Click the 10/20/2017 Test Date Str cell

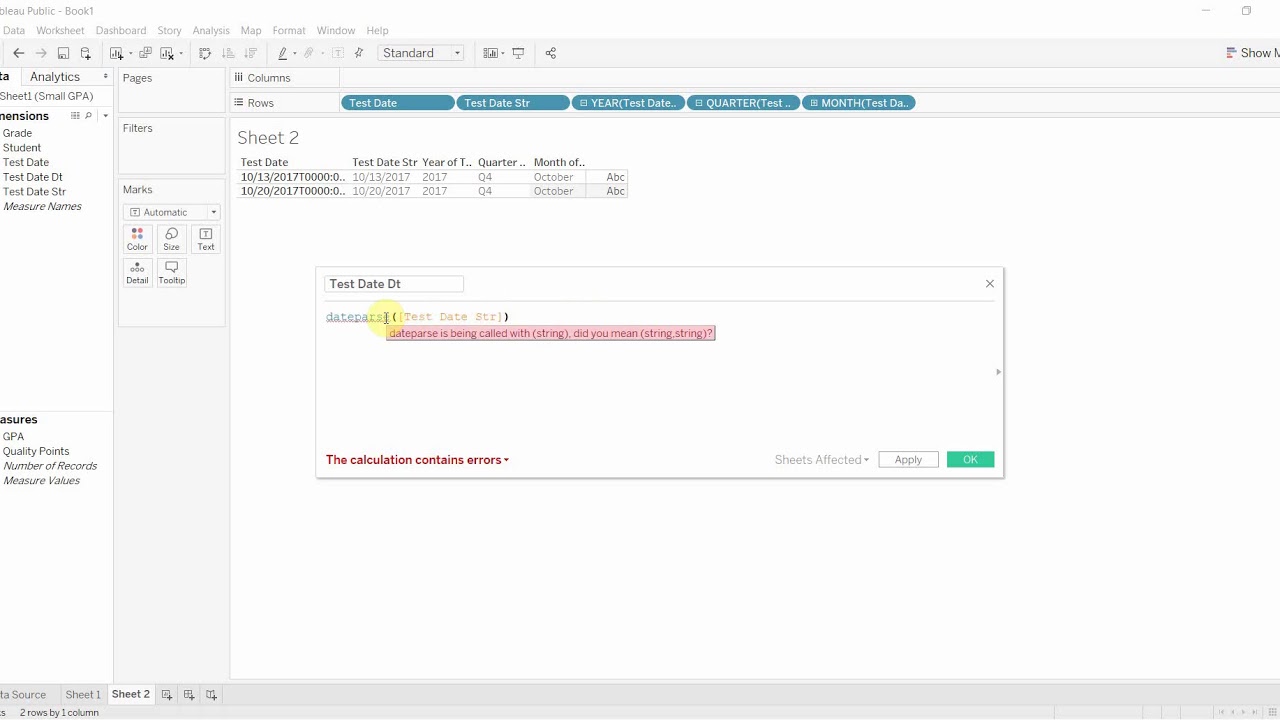click(381, 191)
